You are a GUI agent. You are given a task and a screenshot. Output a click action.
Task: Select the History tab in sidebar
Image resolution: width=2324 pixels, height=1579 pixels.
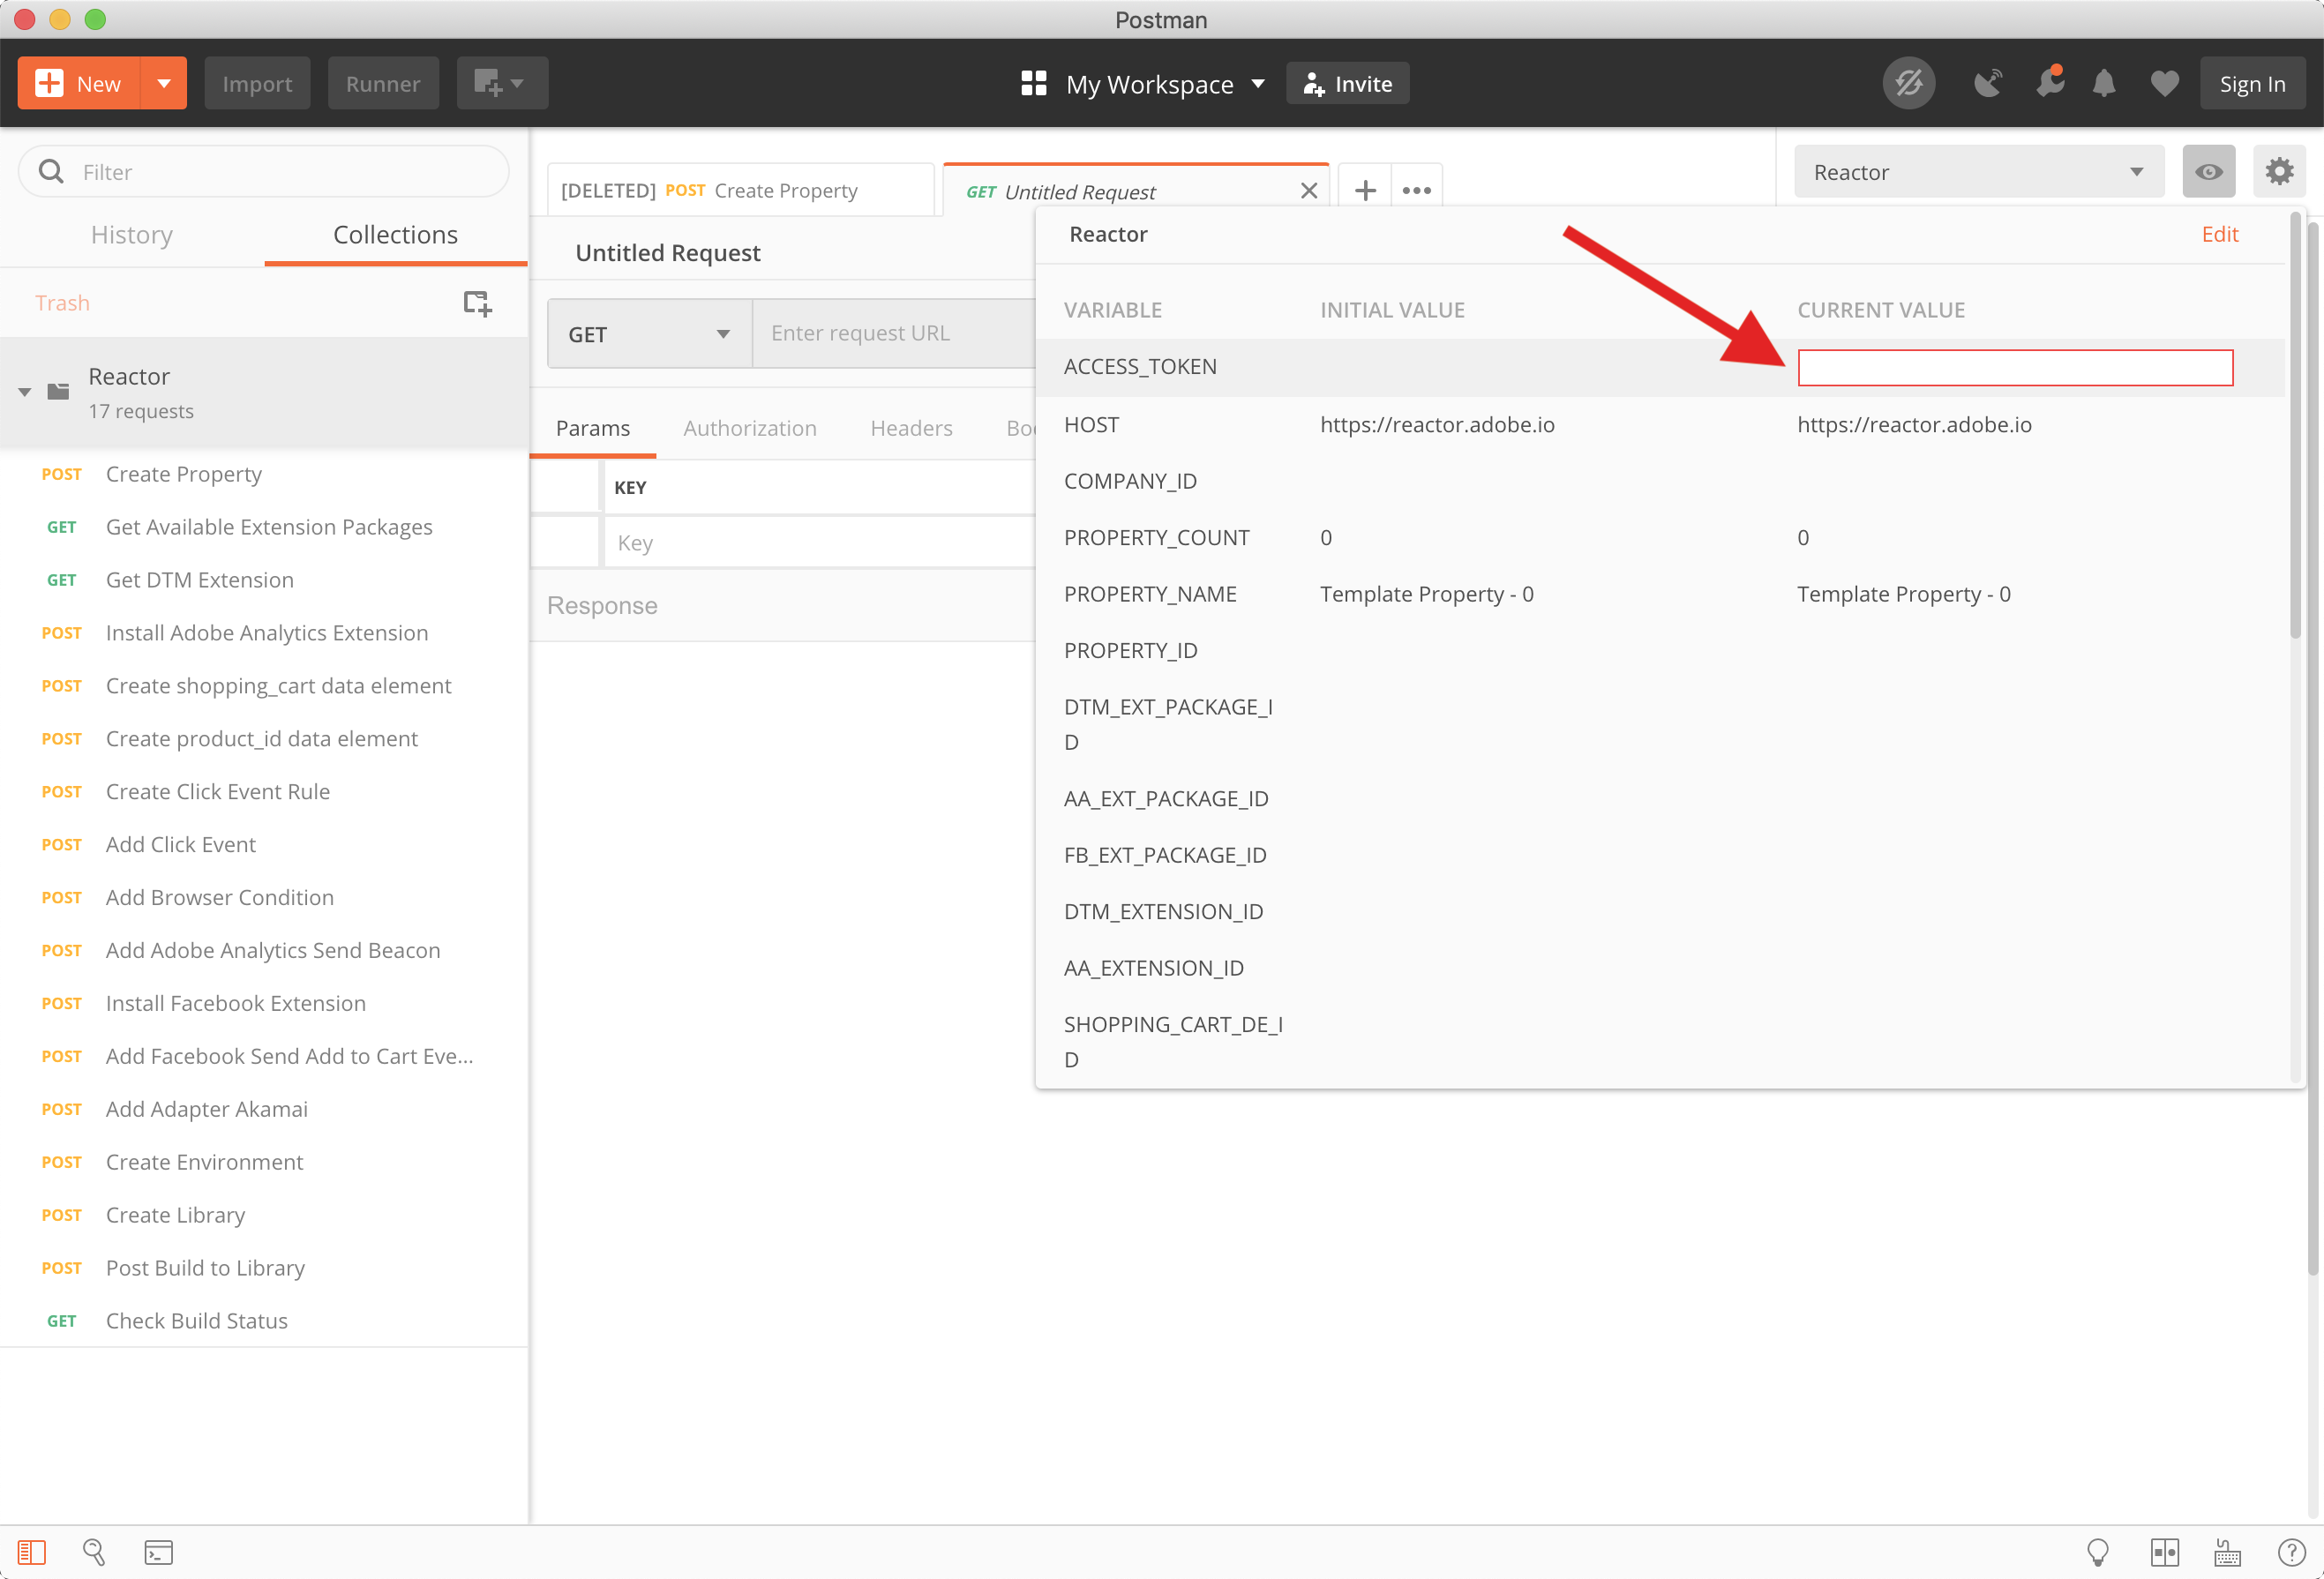134,233
